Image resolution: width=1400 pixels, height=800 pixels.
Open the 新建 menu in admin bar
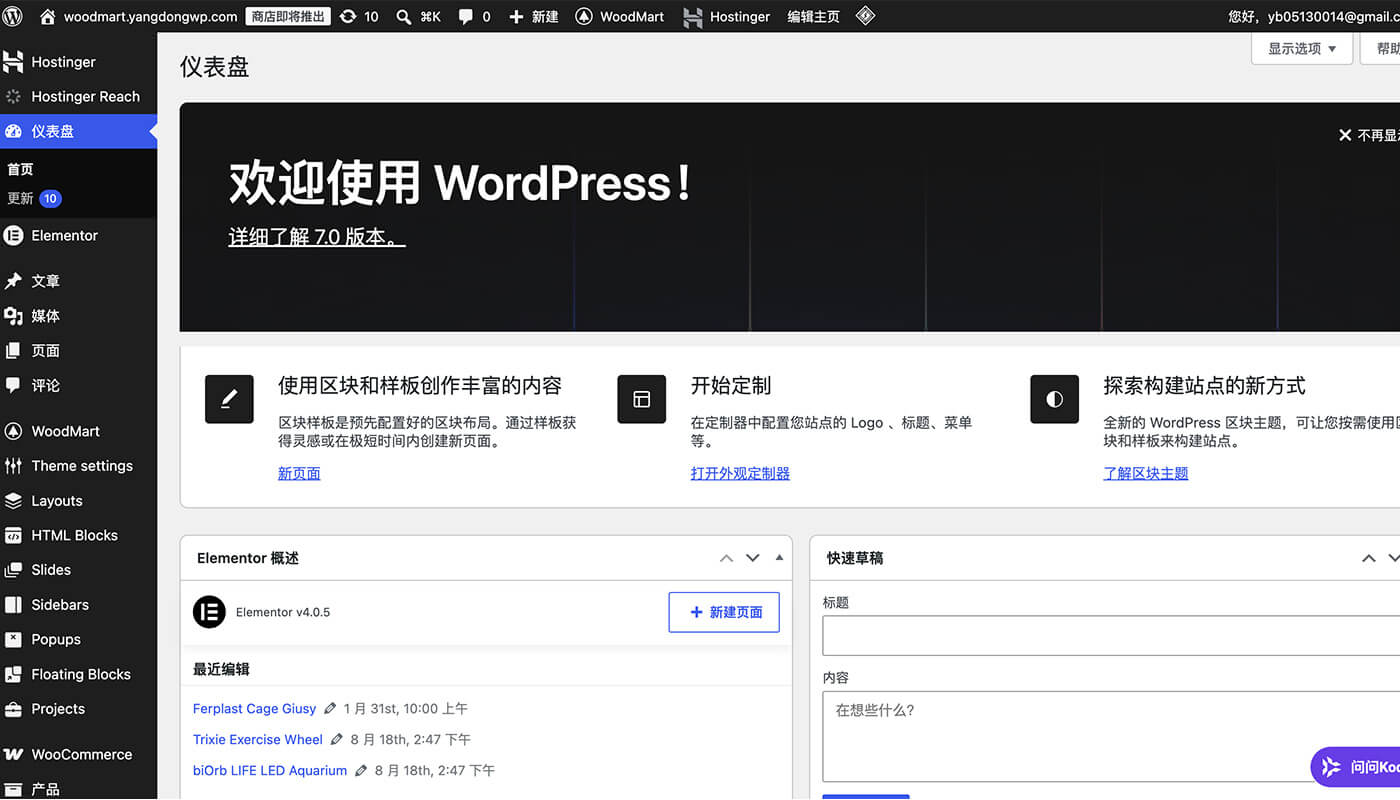click(x=534, y=16)
